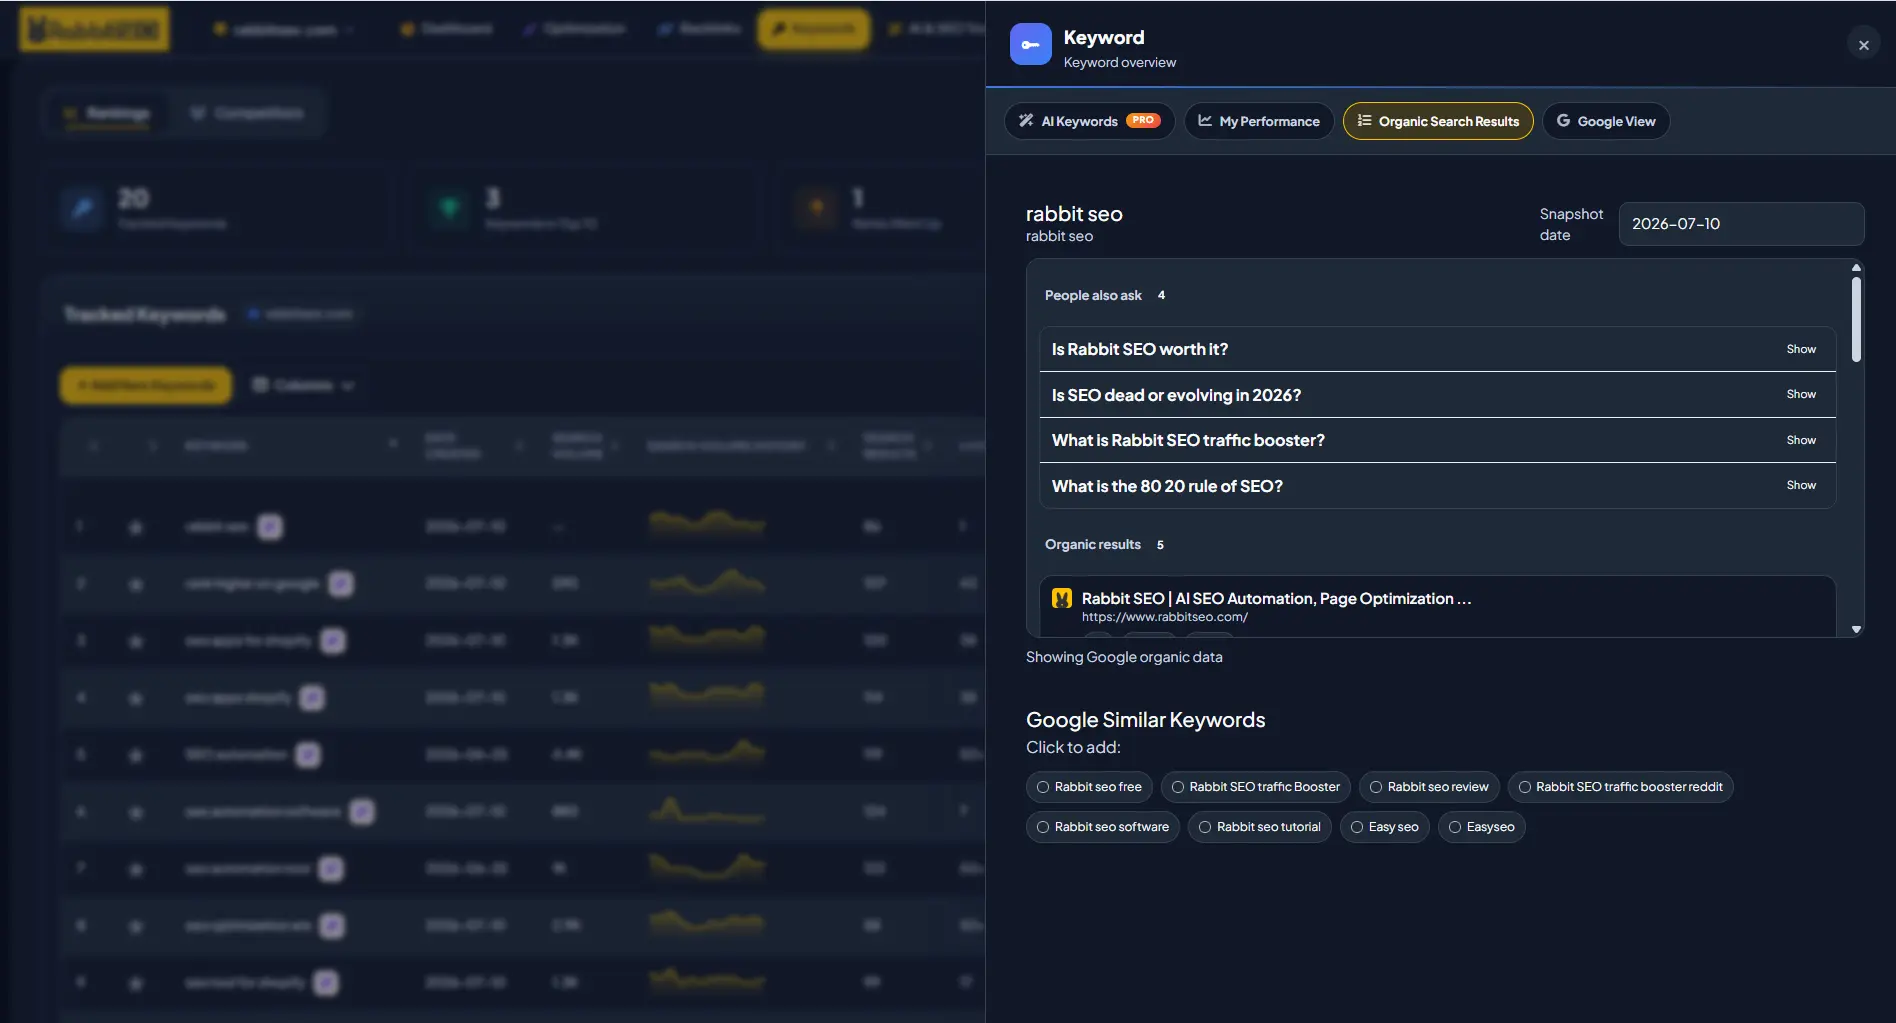This screenshot has width=1896, height=1023.
Task: Click the chart icon on My Performance
Action: point(1205,121)
